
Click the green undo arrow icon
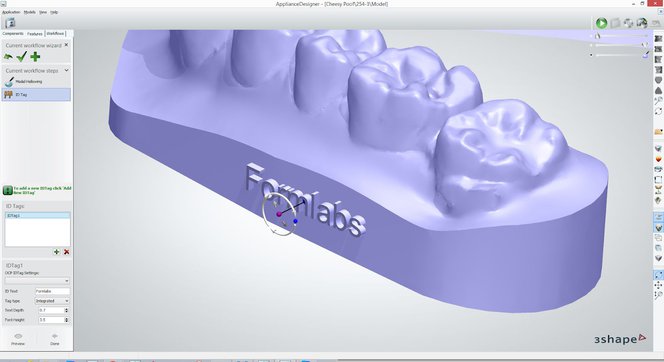8,56
